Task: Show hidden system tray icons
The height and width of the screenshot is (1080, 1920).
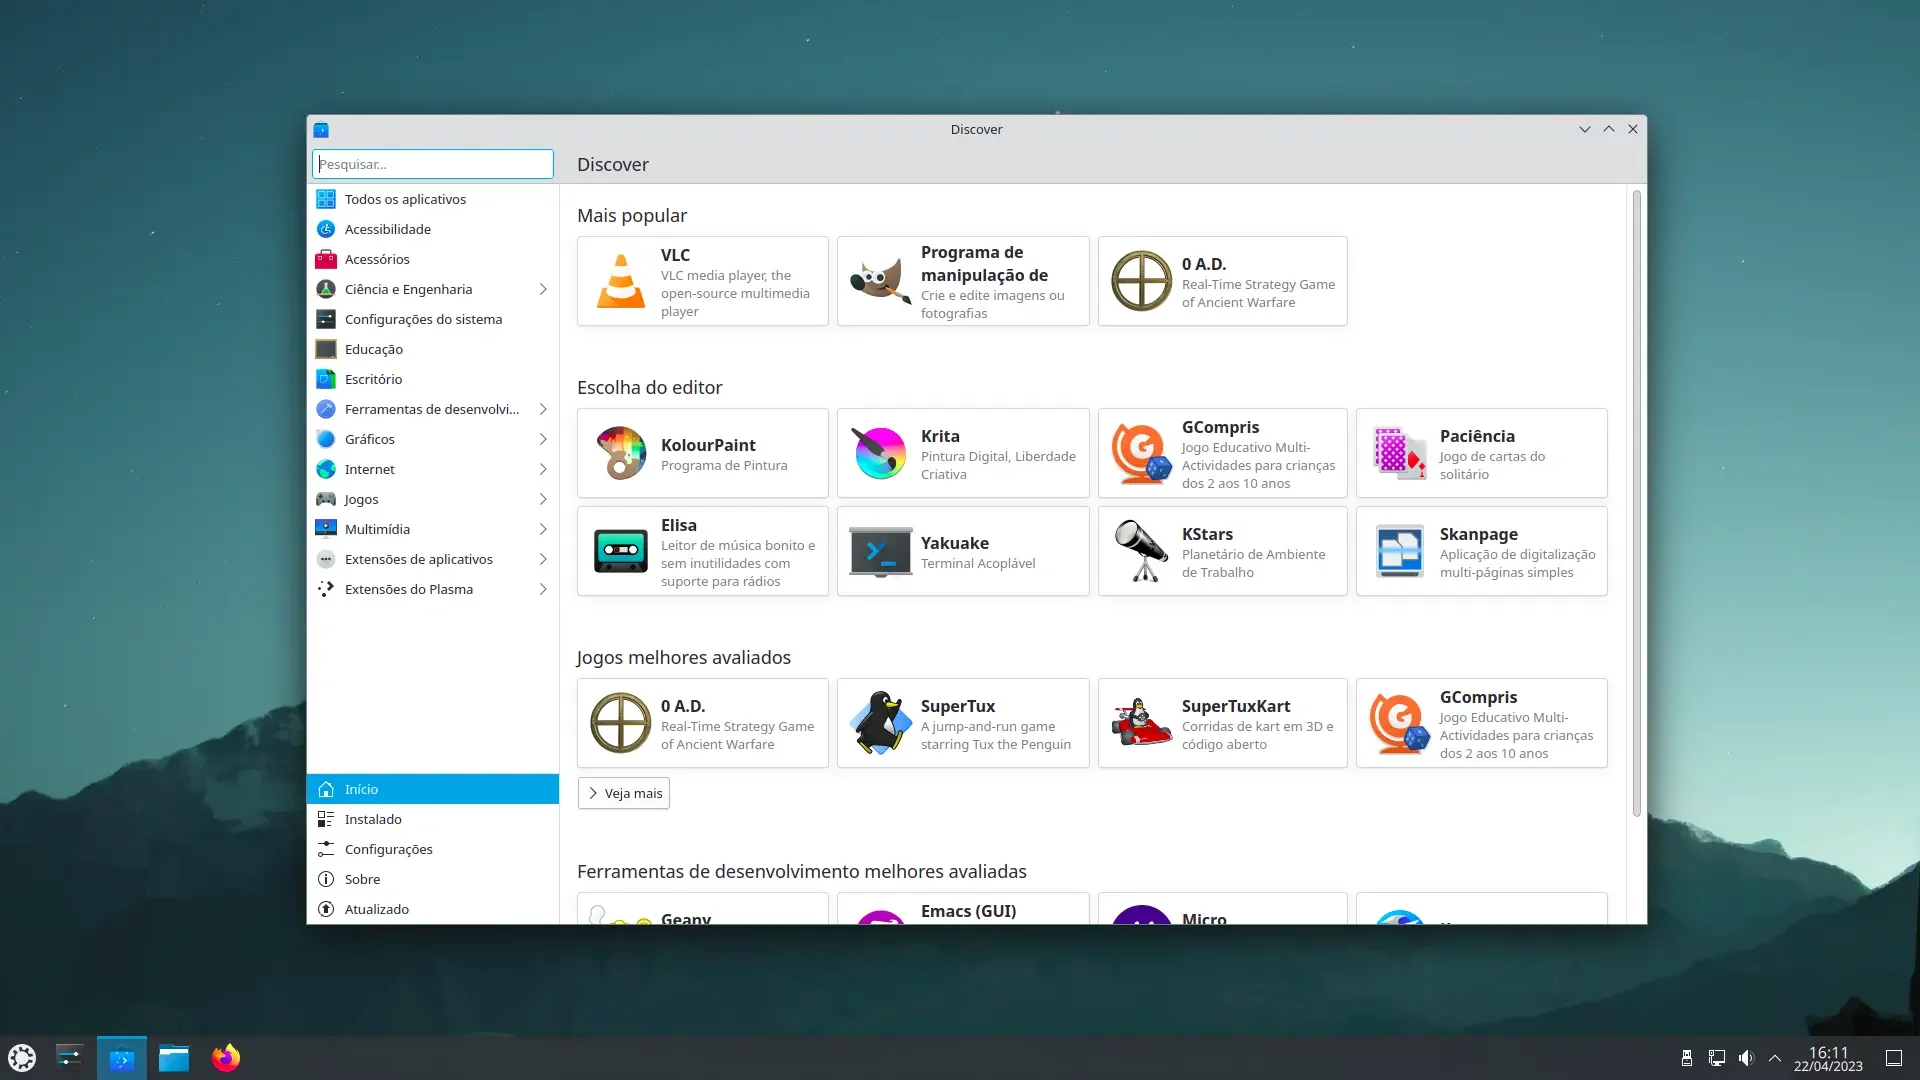Action: (1775, 1058)
